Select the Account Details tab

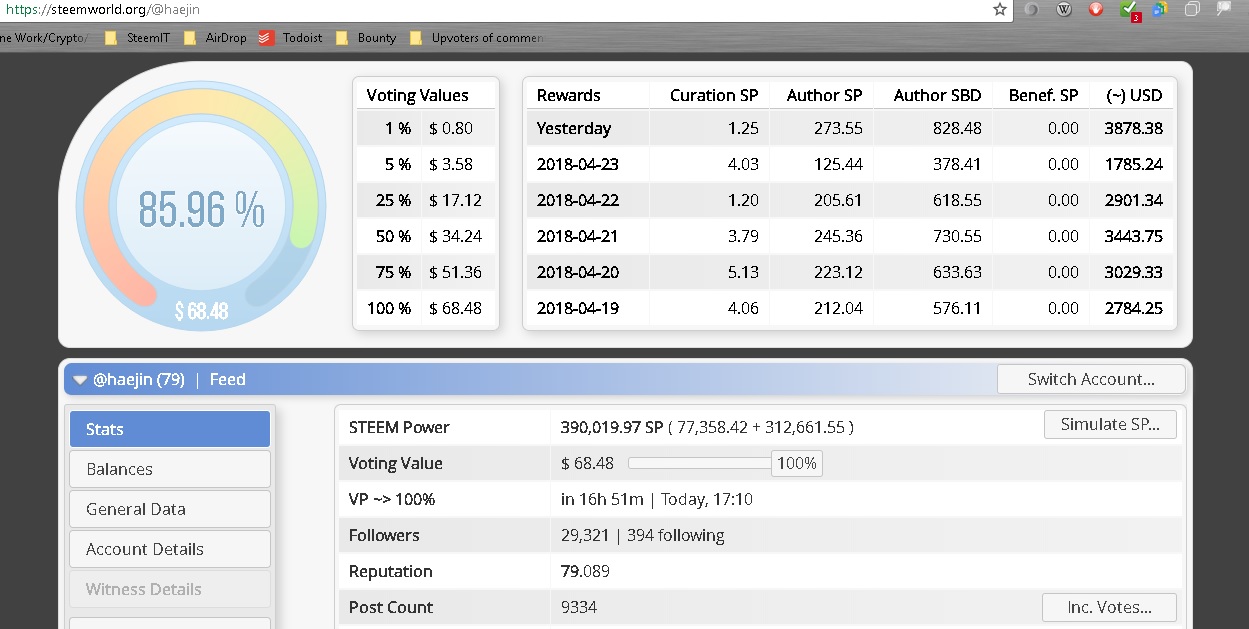170,549
